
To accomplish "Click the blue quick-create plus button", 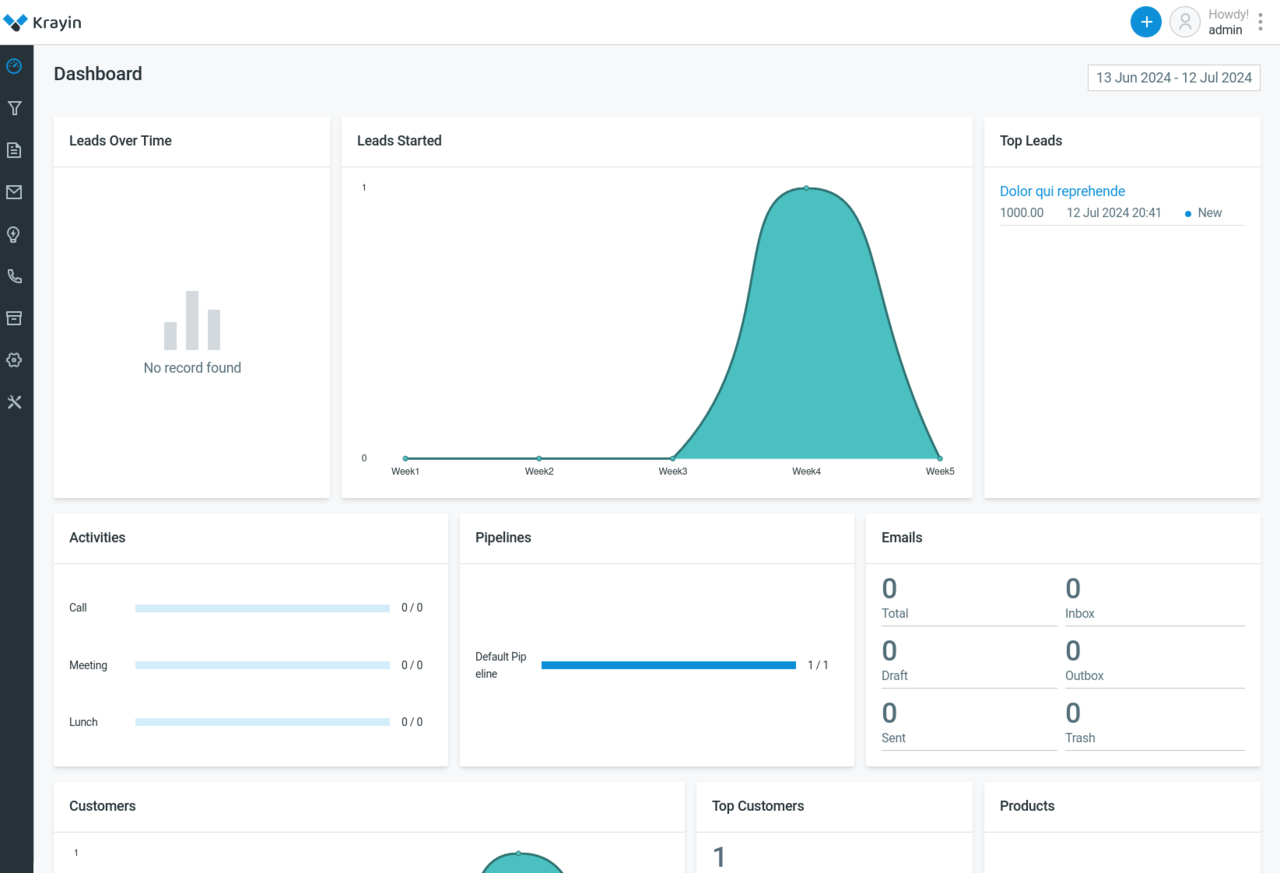I will tap(1146, 22).
